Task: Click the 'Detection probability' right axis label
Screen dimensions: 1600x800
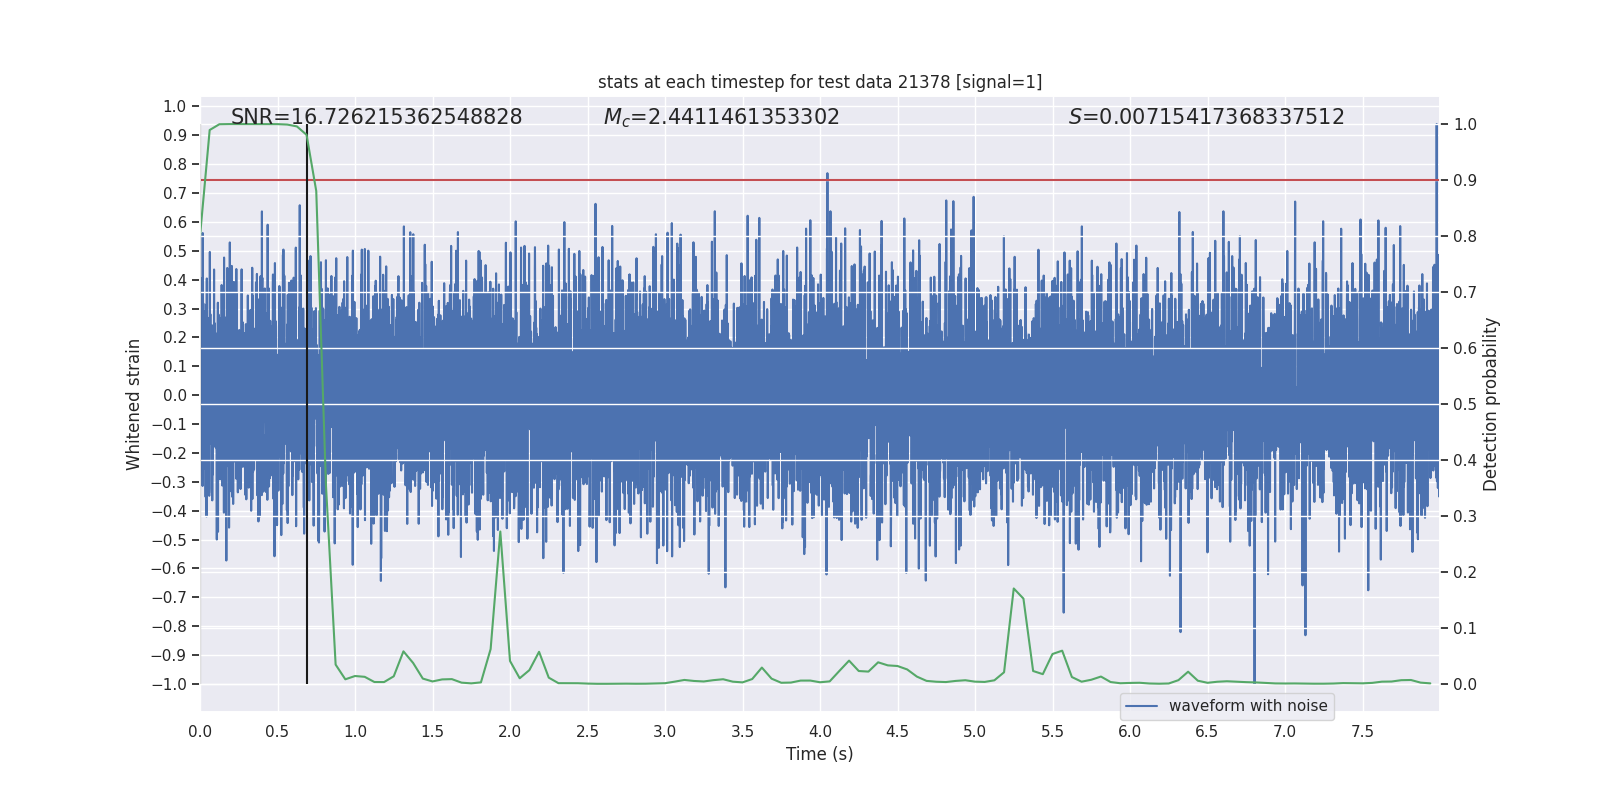Action: click(1490, 404)
